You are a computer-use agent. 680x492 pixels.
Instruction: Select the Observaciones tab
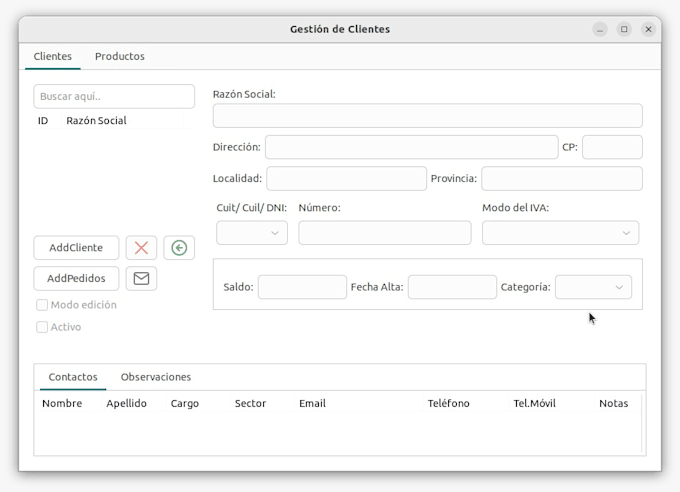click(156, 377)
